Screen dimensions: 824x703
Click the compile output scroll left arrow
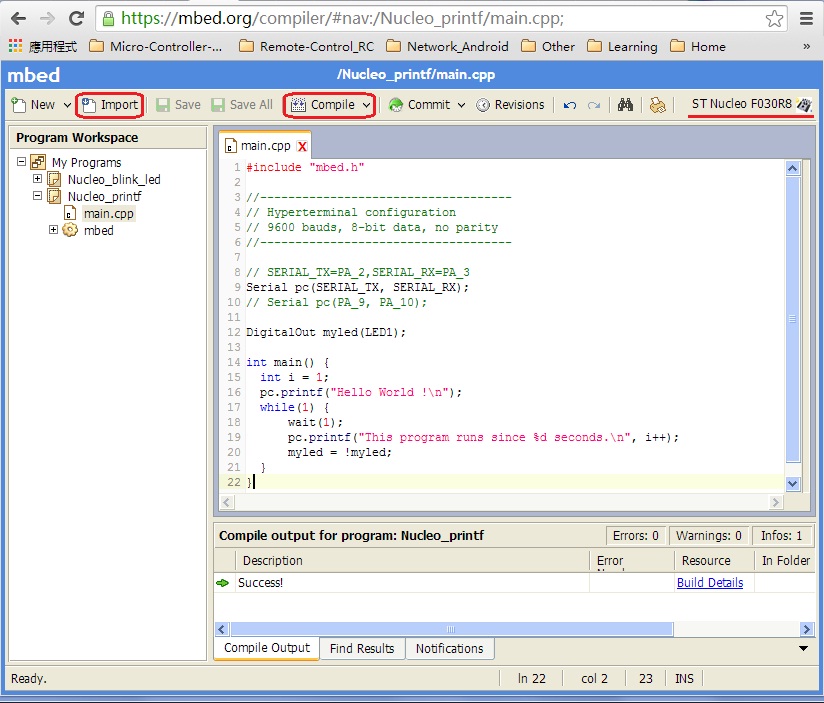[221, 629]
